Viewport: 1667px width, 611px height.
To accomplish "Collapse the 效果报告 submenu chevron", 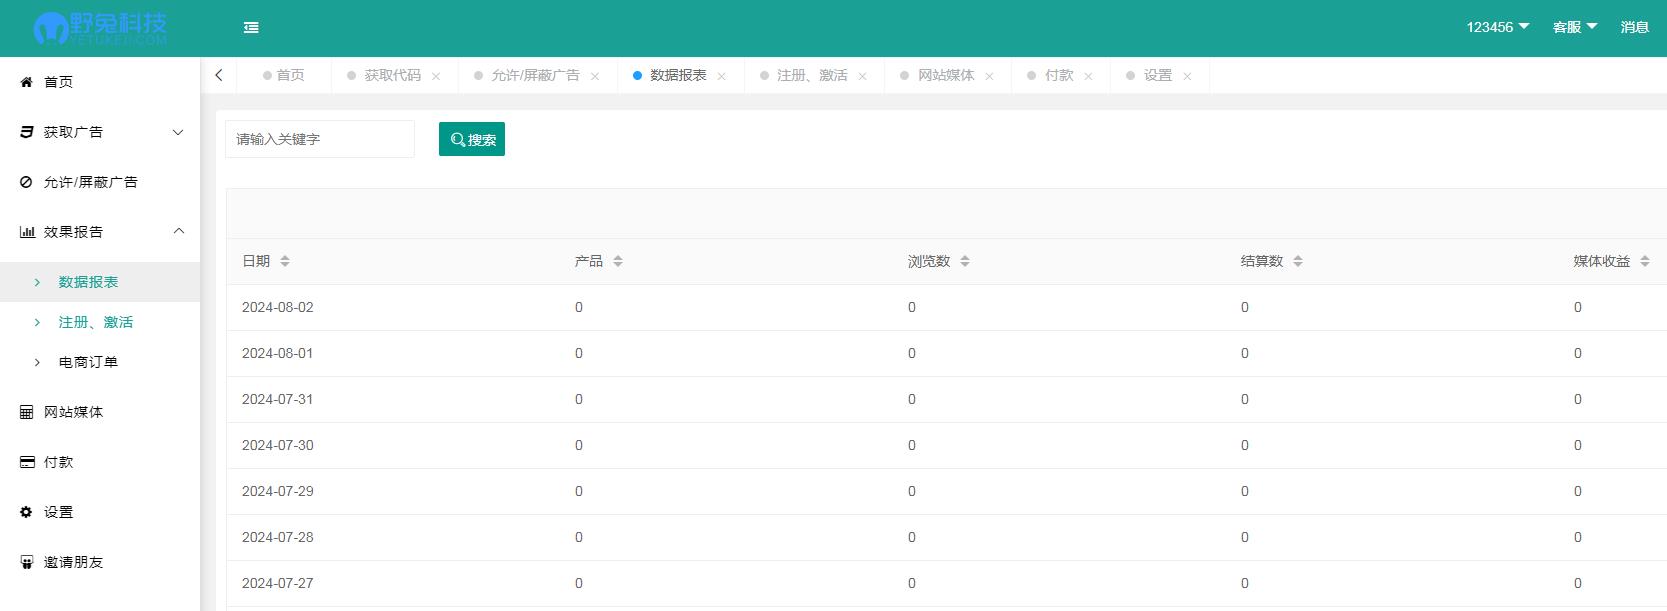I will (x=178, y=232).
